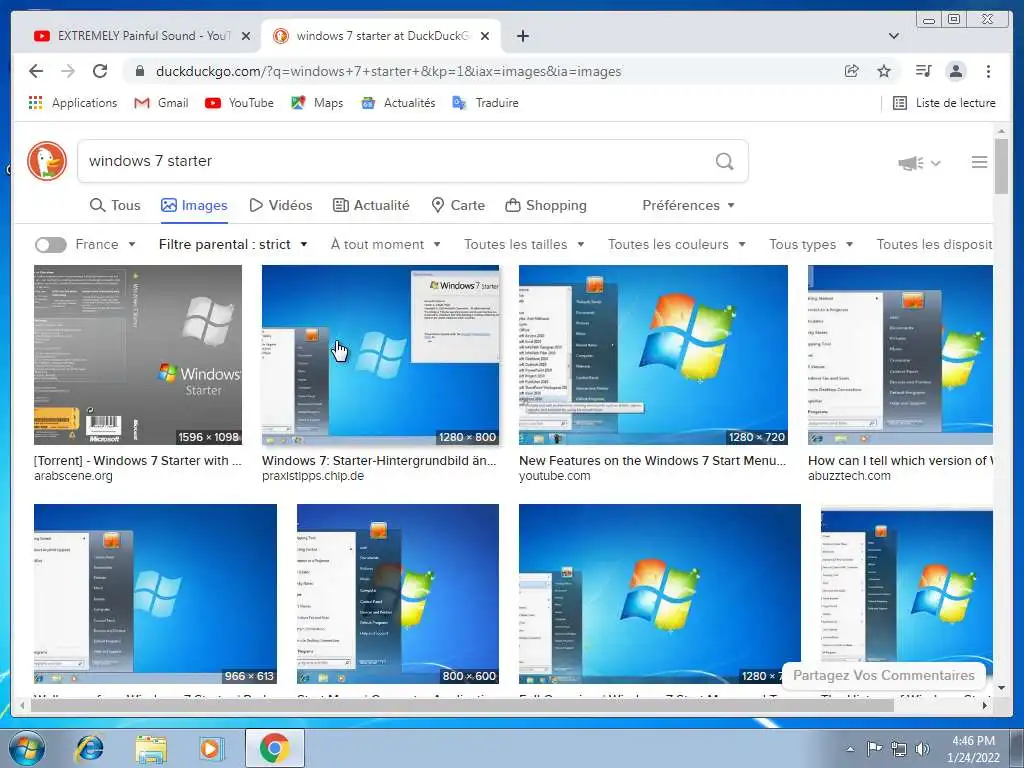Open the Toutes les dispositions layout filter
Viewport: 1024px width, 768px height.
(x=935, y=244)
